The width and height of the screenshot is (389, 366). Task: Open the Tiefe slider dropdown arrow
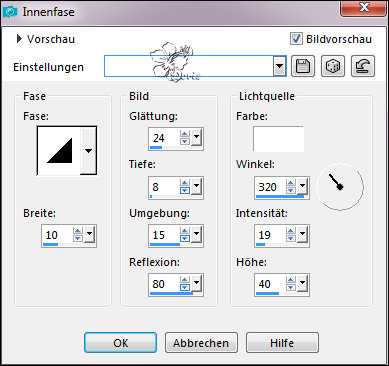click(x=196, y=186)
